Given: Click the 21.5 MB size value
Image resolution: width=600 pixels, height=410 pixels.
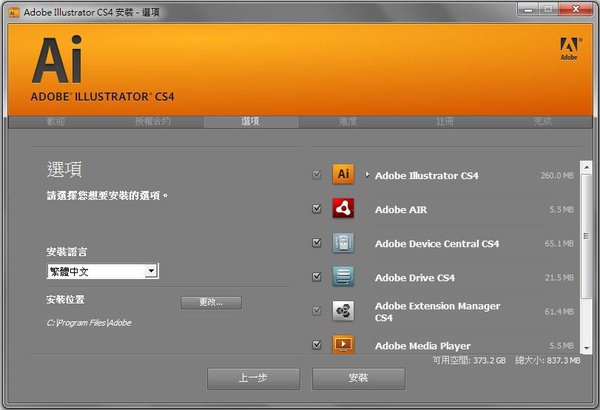Looking at the screenshot, I should tap(559, 277).
